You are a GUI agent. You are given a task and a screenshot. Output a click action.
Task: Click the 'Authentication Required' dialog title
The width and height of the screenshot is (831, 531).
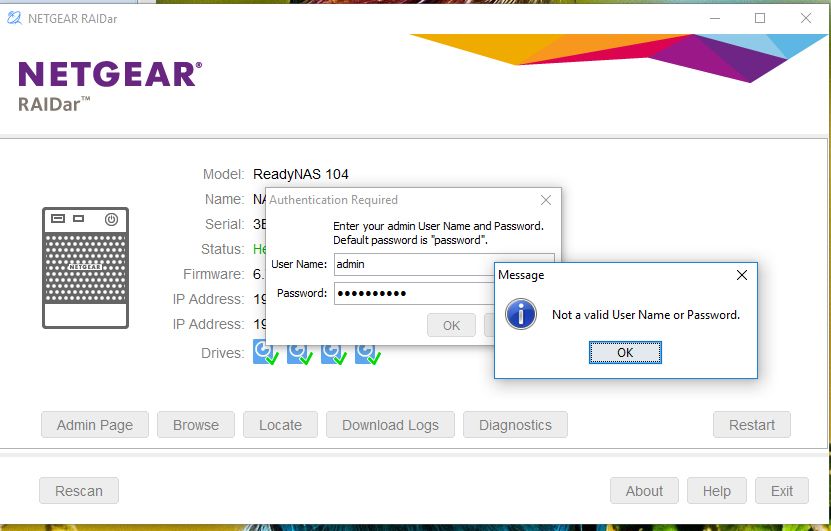coord(333,200)
